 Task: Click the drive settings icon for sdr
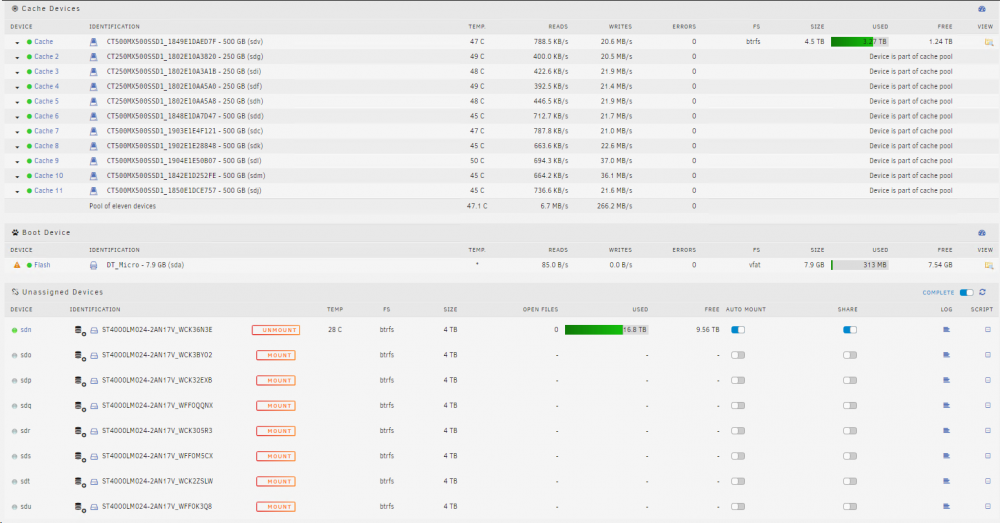80,431
